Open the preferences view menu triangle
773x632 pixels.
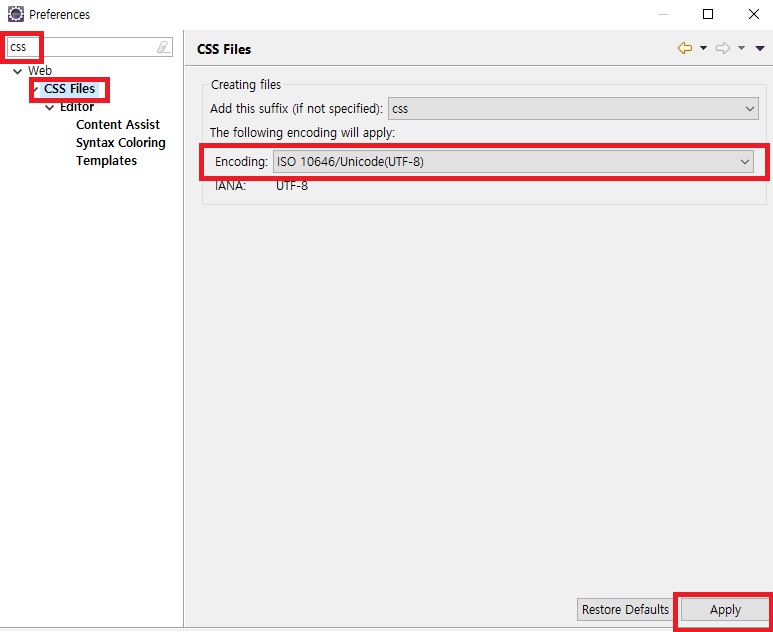click(760, 48)
